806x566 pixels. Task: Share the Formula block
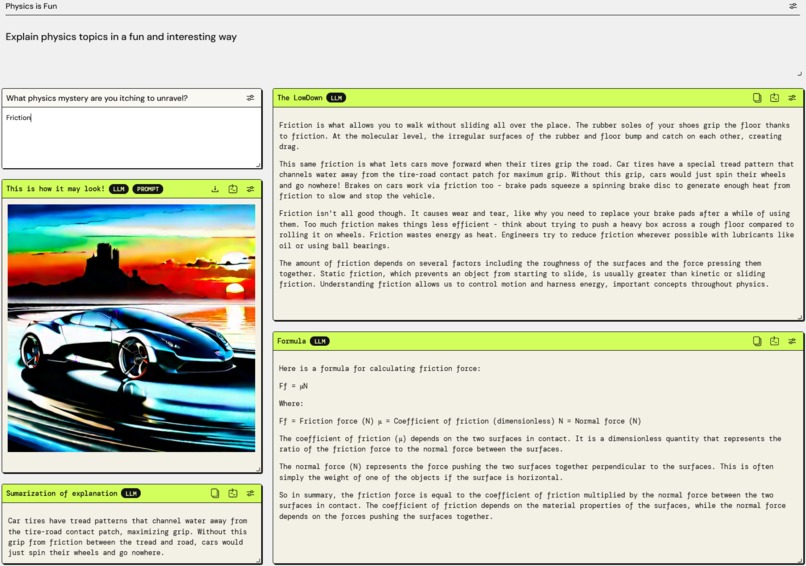[774, 341]
